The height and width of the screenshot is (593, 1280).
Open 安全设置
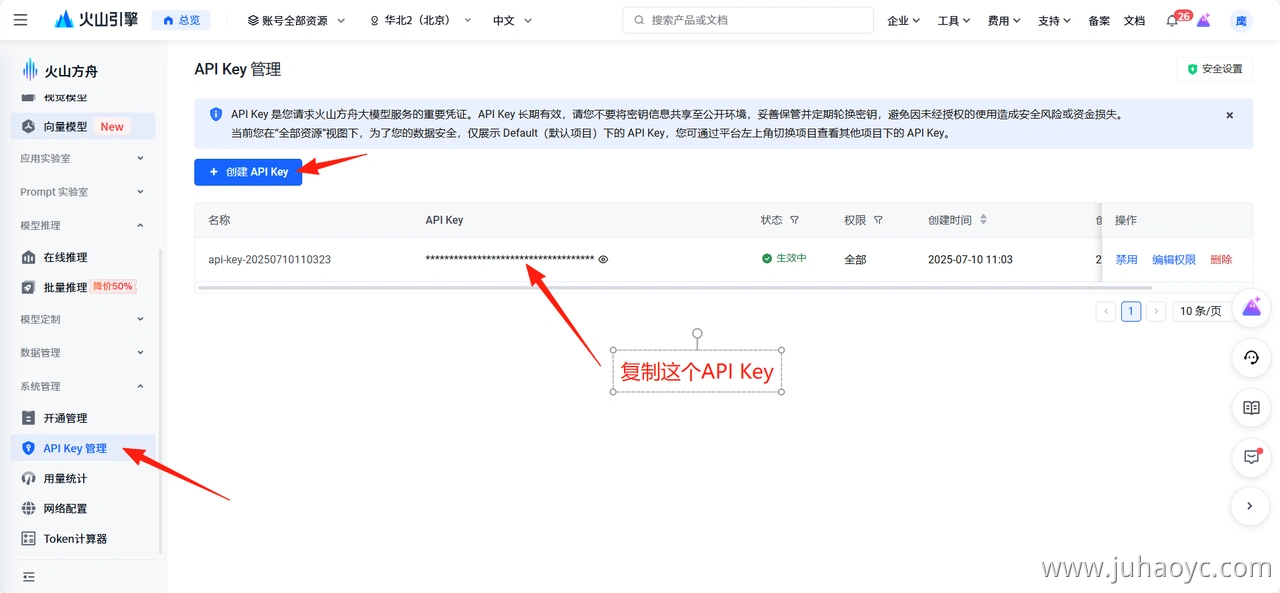click(1215, 69)
